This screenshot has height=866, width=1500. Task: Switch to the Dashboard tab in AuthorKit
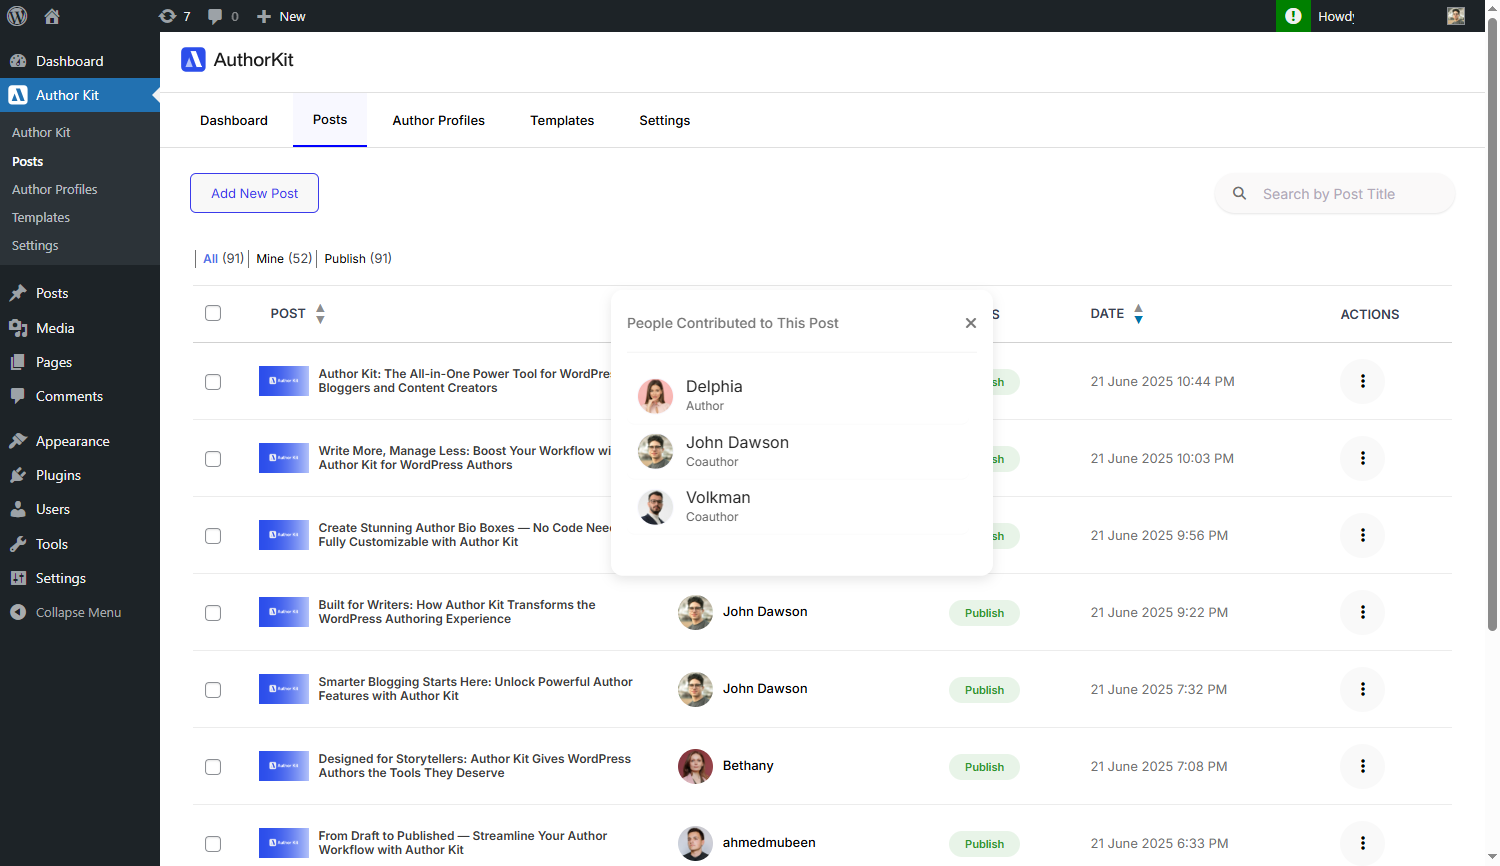click(x=234, y=120)
